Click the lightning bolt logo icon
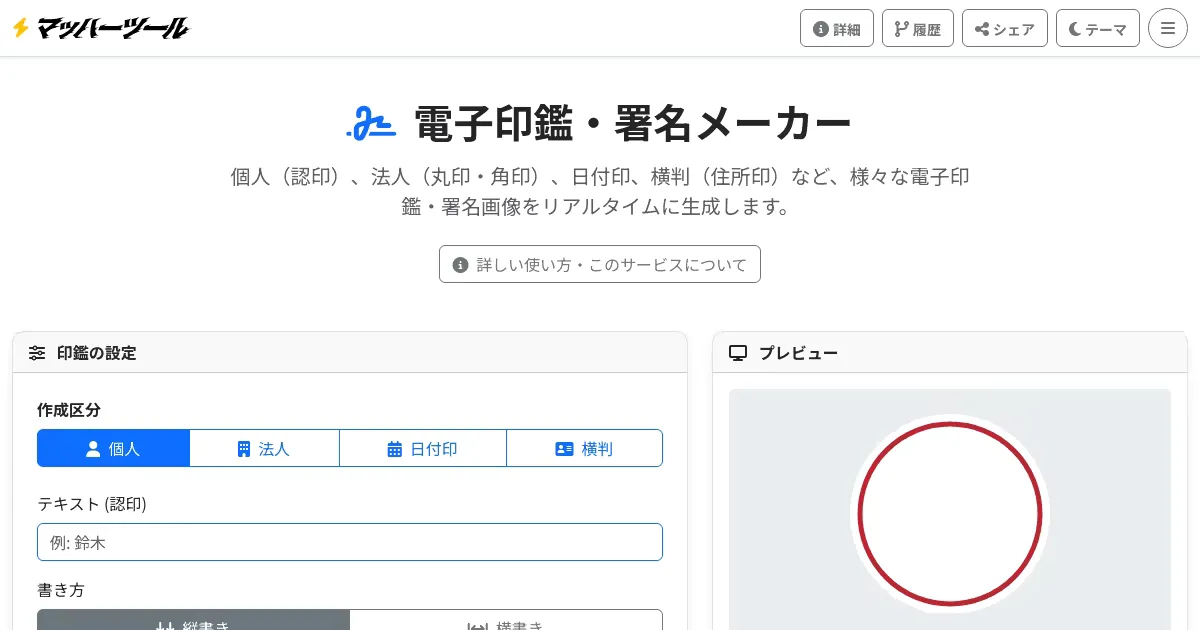The image size is (1200, 630). (20, 28)
